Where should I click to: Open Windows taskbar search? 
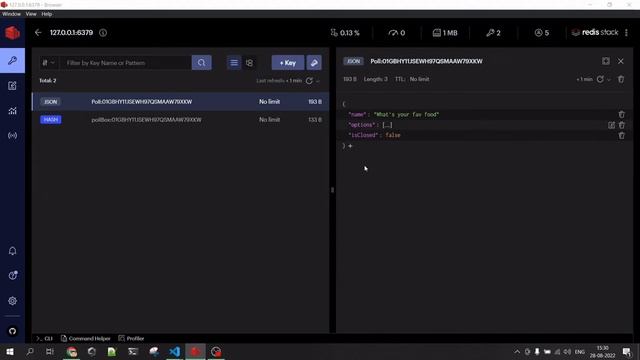[30, 351]
